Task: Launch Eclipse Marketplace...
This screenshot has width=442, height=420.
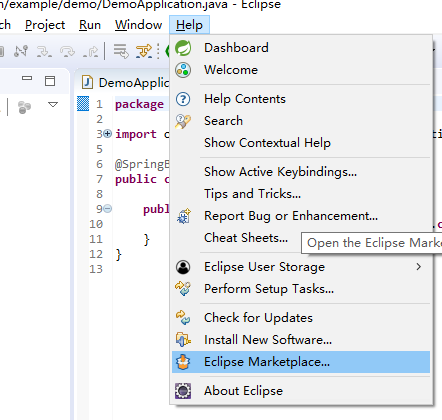Action: click(x=301, y=362)
